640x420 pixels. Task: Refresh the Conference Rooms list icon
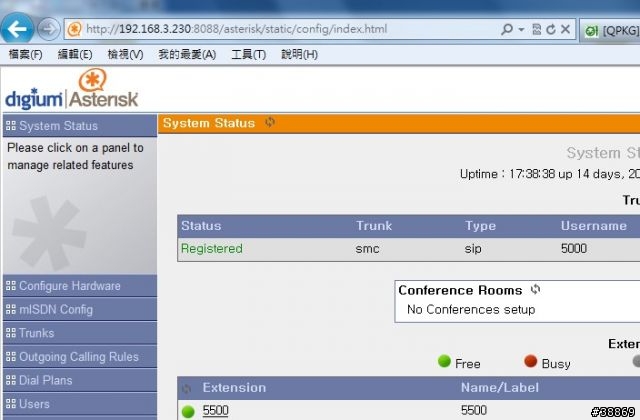(x=535, y=289)
